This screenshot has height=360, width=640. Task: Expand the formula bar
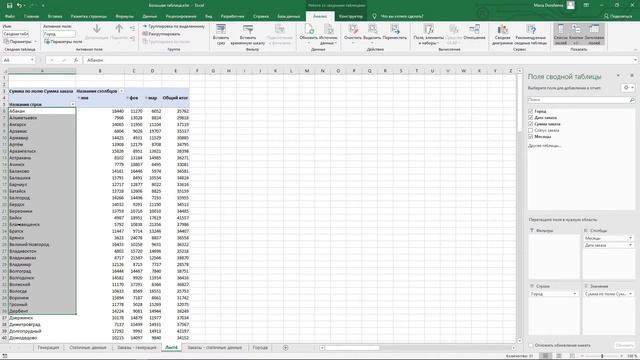tap(636, 60)
